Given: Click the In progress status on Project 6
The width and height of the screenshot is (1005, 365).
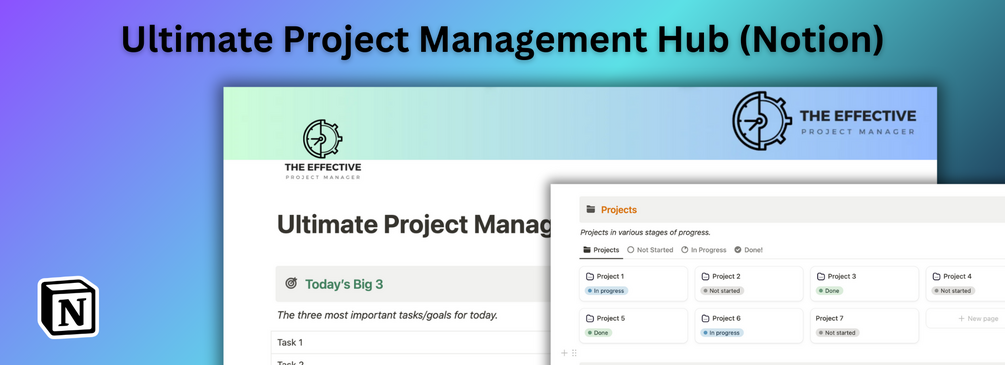Looking at the screenshot, I should (x=722, y=333).
